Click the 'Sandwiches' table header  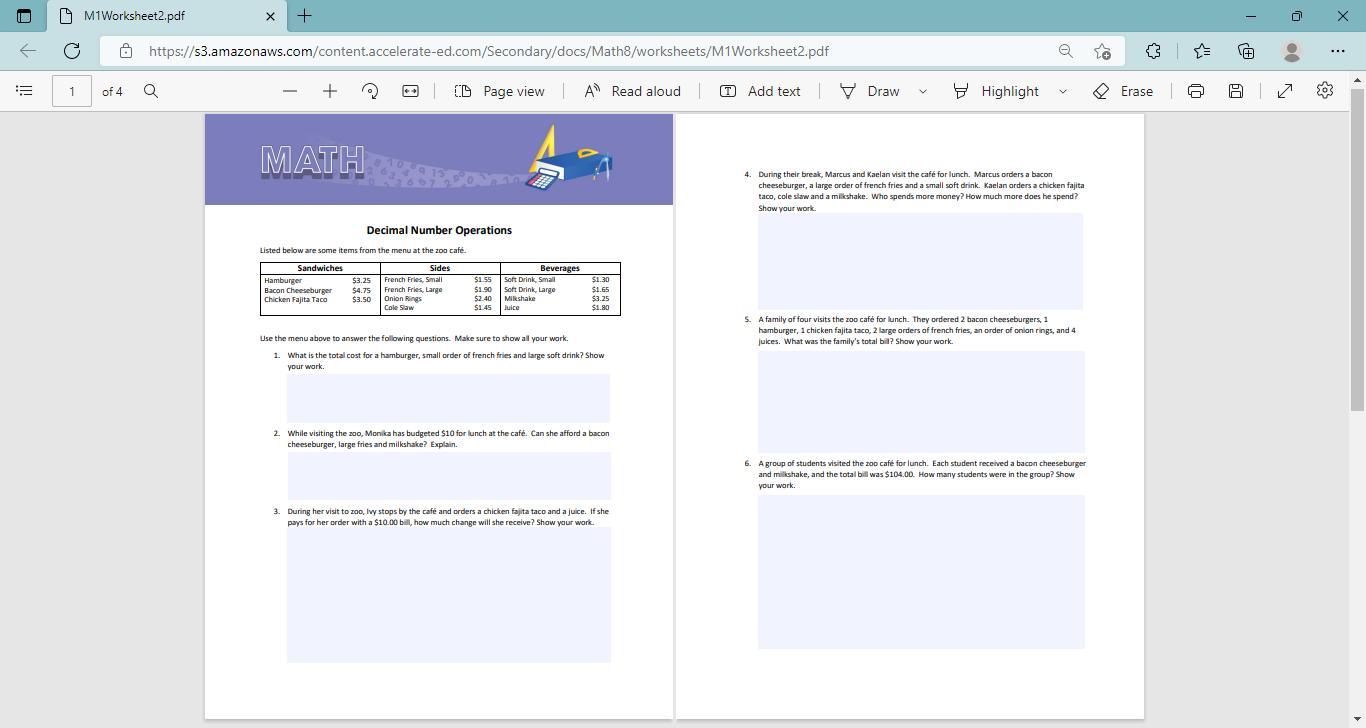[x=320, y=268]
